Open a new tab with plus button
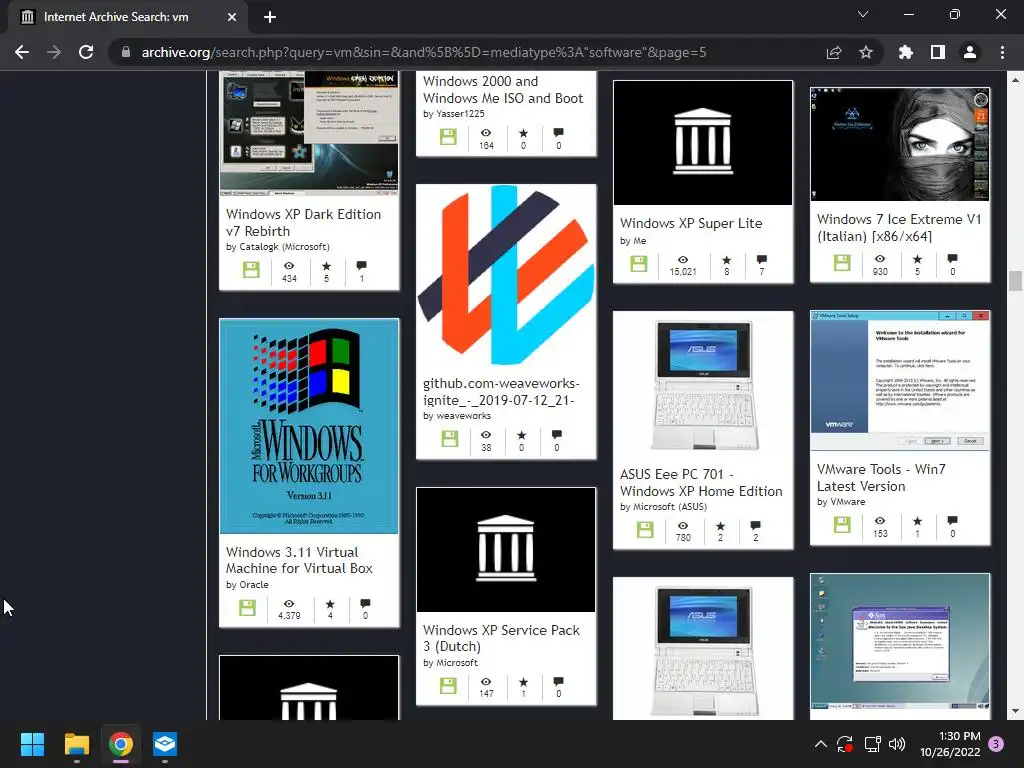The width and height of the screenshot is (1024, 768). pyautogui.click(x=270, y=17)
